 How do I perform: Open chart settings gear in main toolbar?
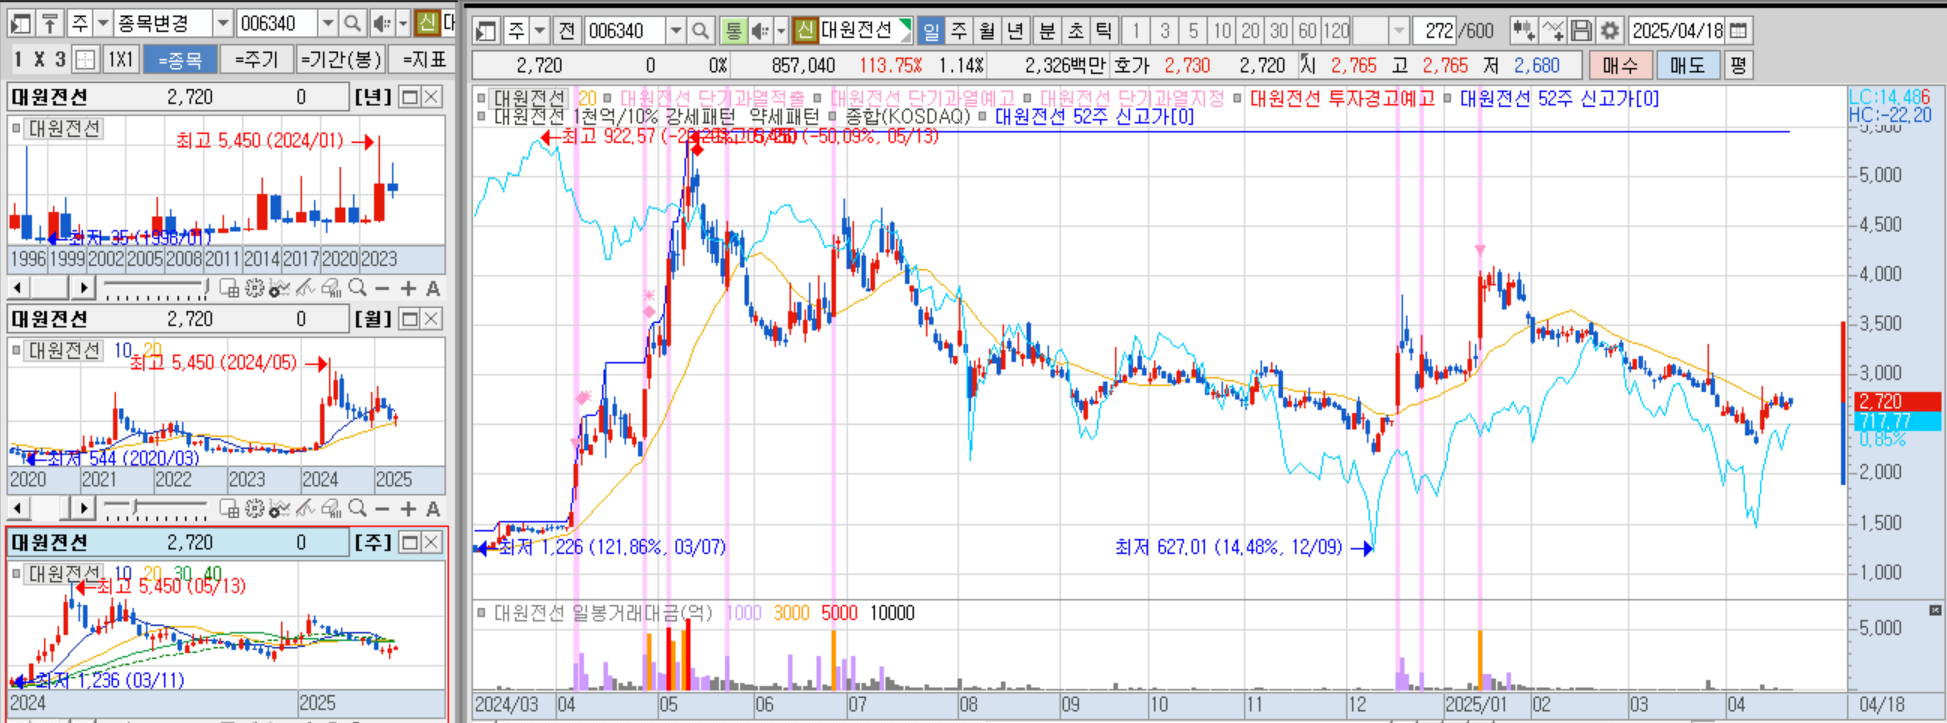(1609, 31)
